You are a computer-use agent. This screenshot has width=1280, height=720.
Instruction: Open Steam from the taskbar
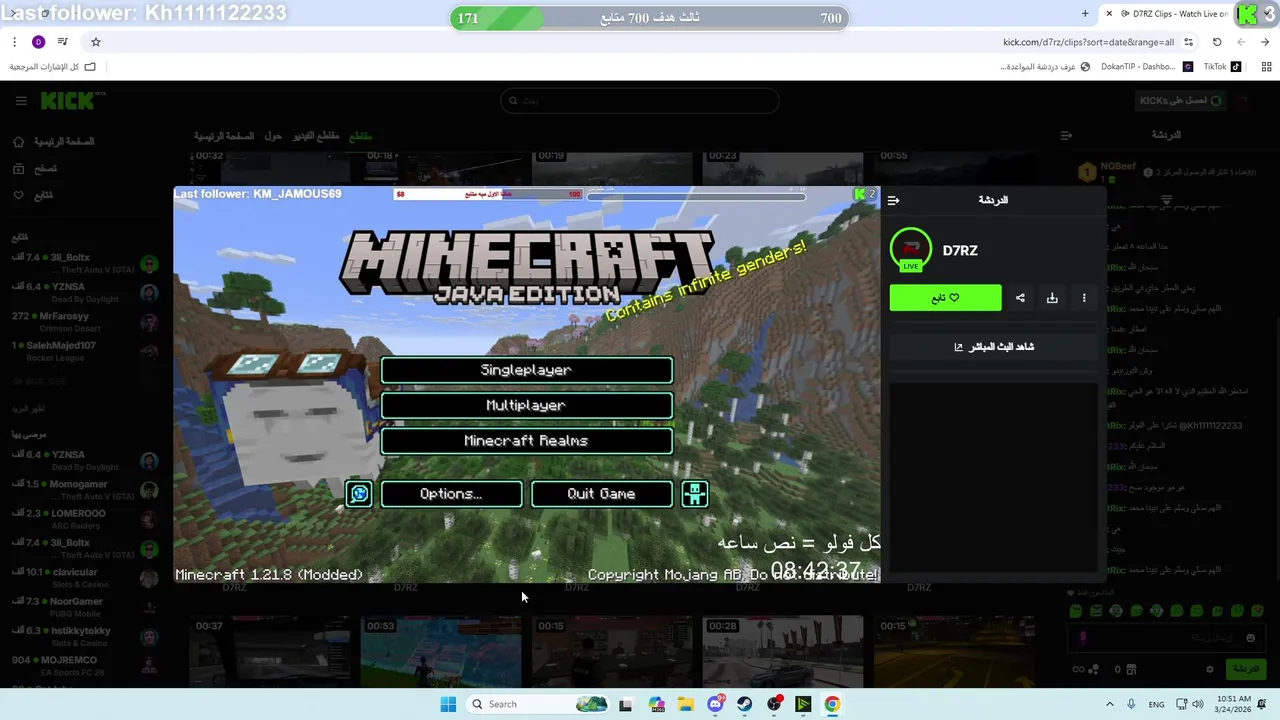click(744, 704)
